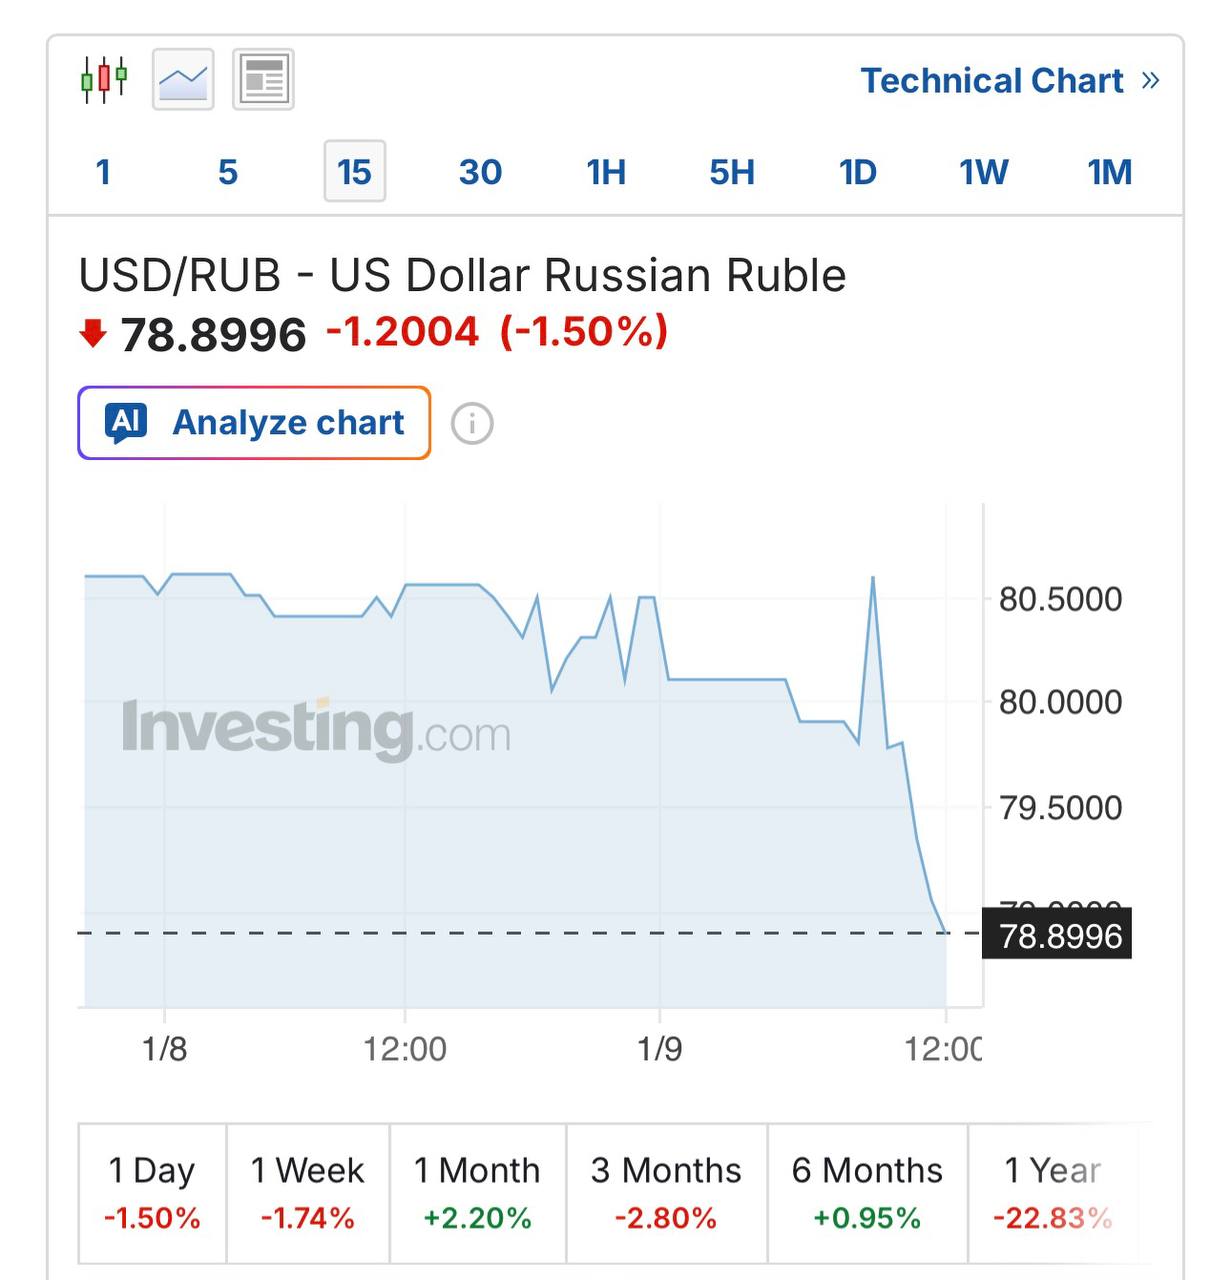1231x1280 pixels.
Task: Select the 1 Week performance period
Action: point(307,1192)
